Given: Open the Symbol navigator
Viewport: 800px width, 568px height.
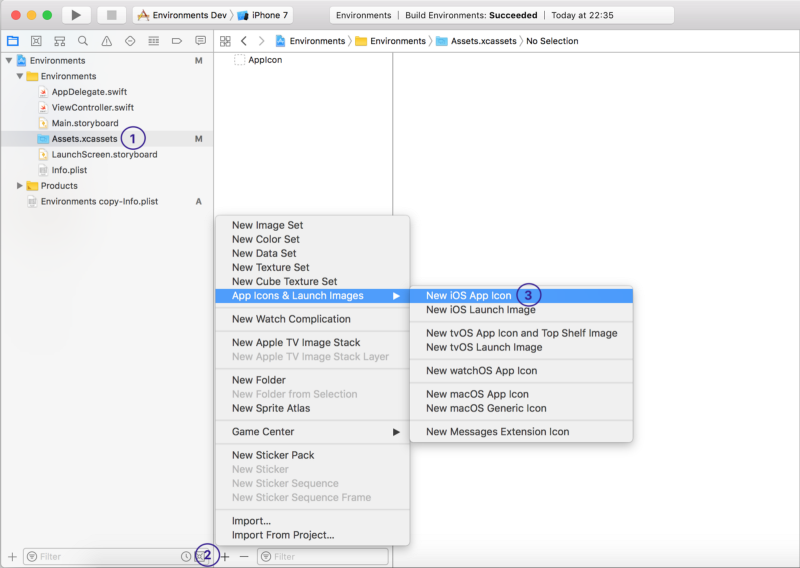Looking at the screenshot, I should click(x=60, y=41).
